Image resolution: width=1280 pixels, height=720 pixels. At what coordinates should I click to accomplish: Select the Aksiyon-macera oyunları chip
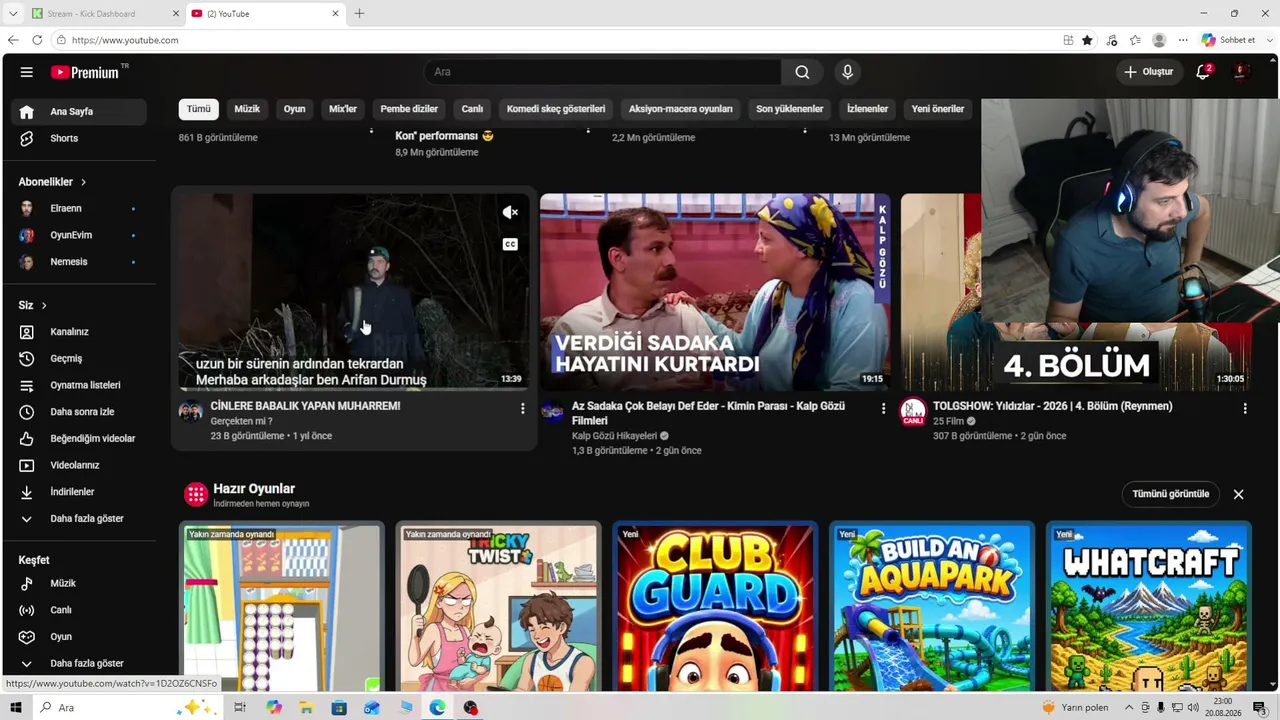click(x=681, y=109)
